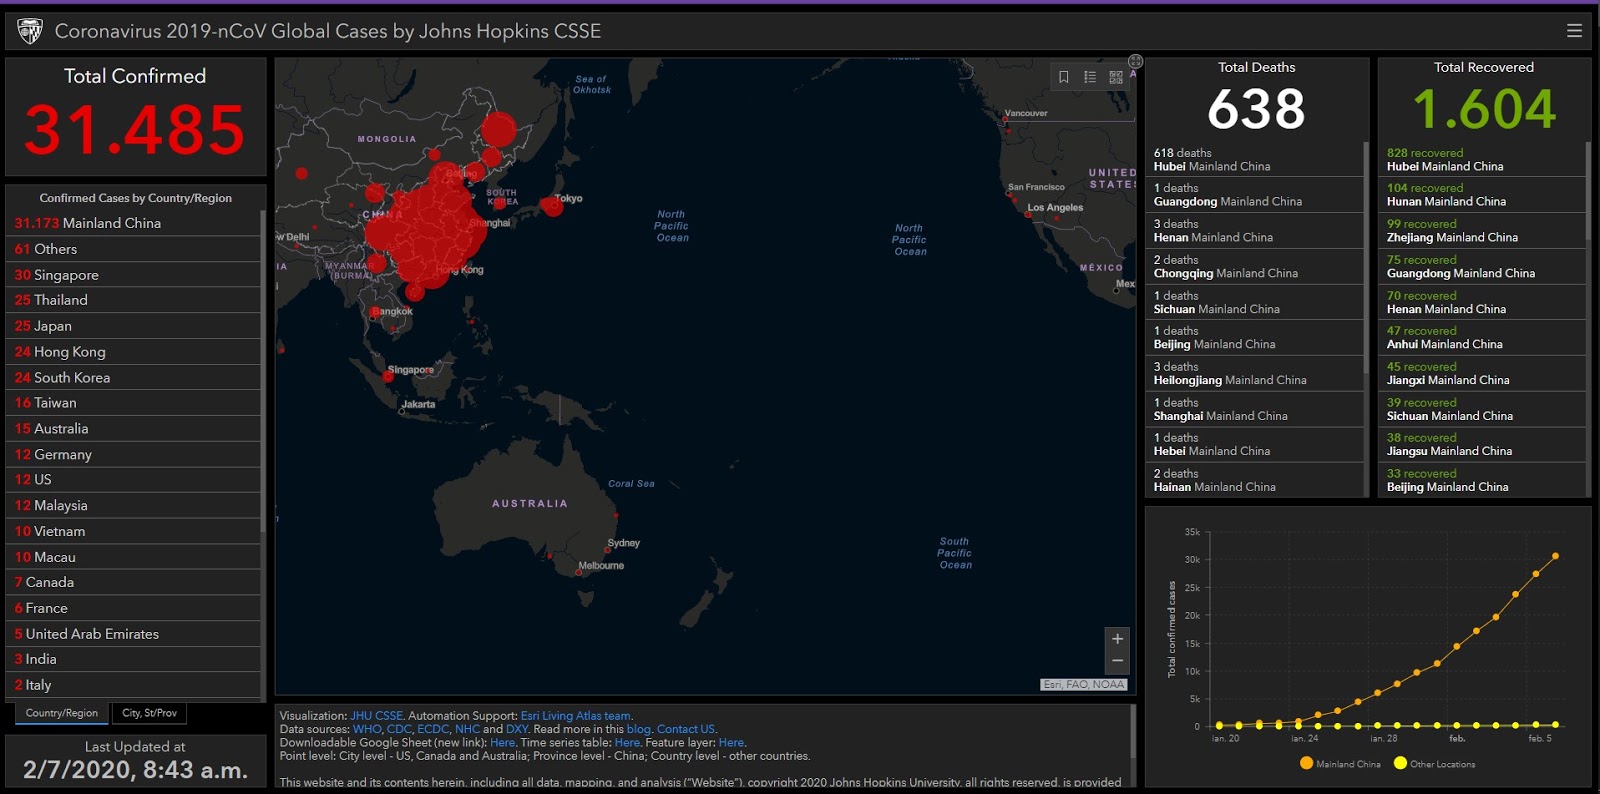Click the highest orange point on chart

tap(1555, 556)
